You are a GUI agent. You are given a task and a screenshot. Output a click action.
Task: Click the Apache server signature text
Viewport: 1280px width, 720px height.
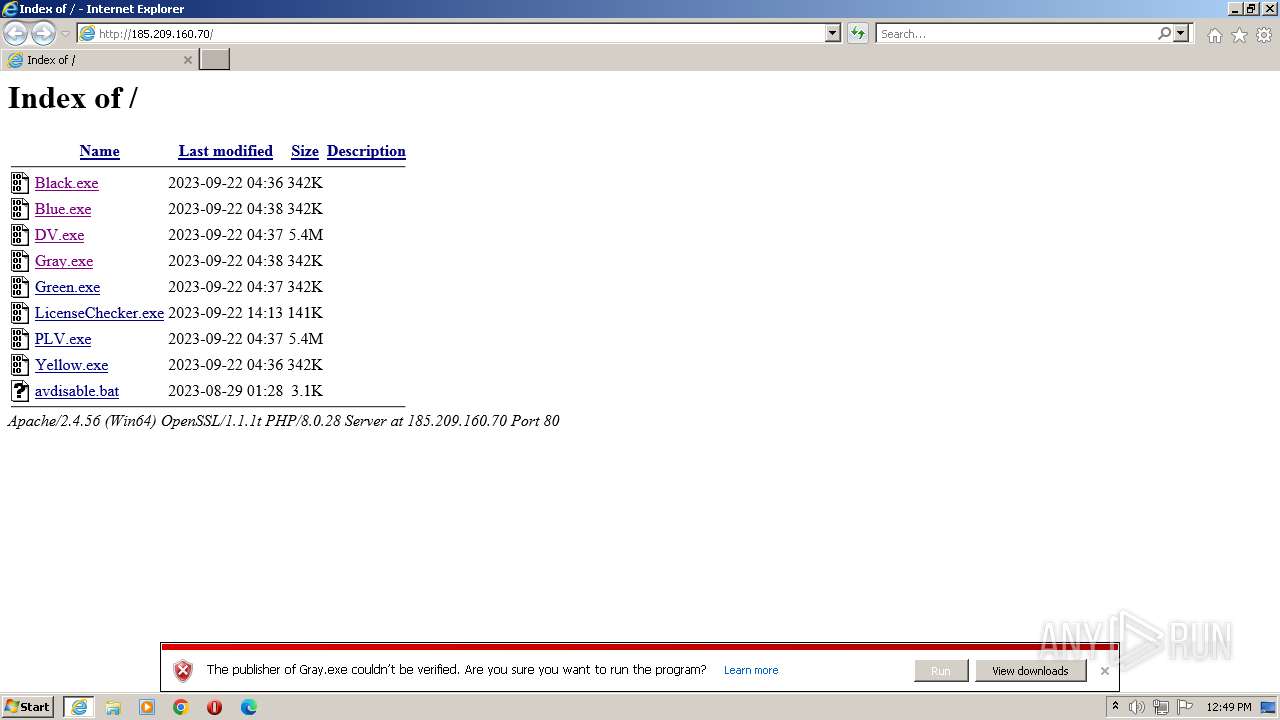pyautogui.click(x=283, y=421)
